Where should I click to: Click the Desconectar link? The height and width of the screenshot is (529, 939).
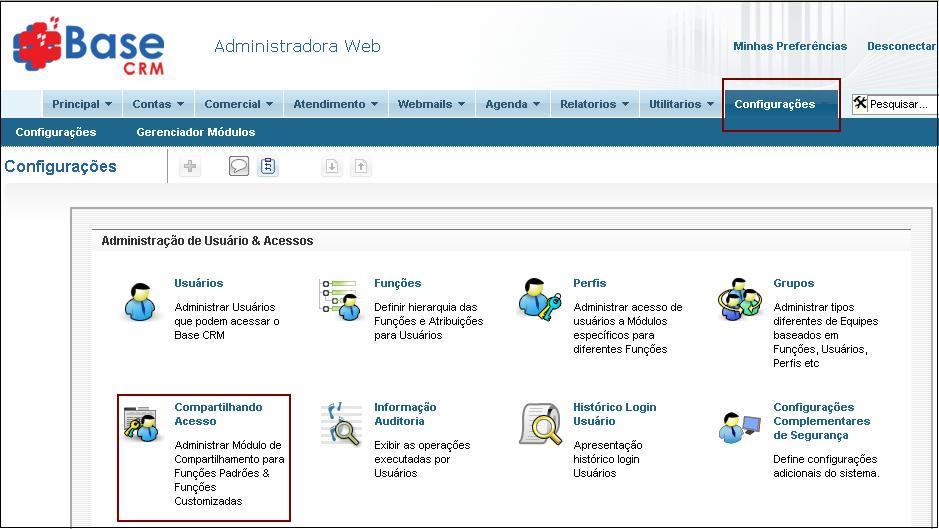[901, 46]
